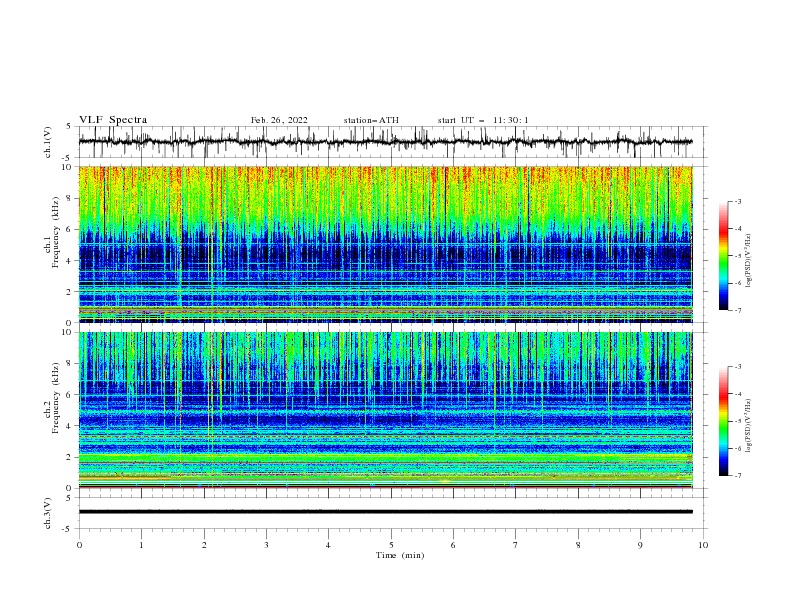The image size is (792, 612).
Task: Click the ch.1 "Frequency (kHz)" axis label
Action: pos(56,232)
